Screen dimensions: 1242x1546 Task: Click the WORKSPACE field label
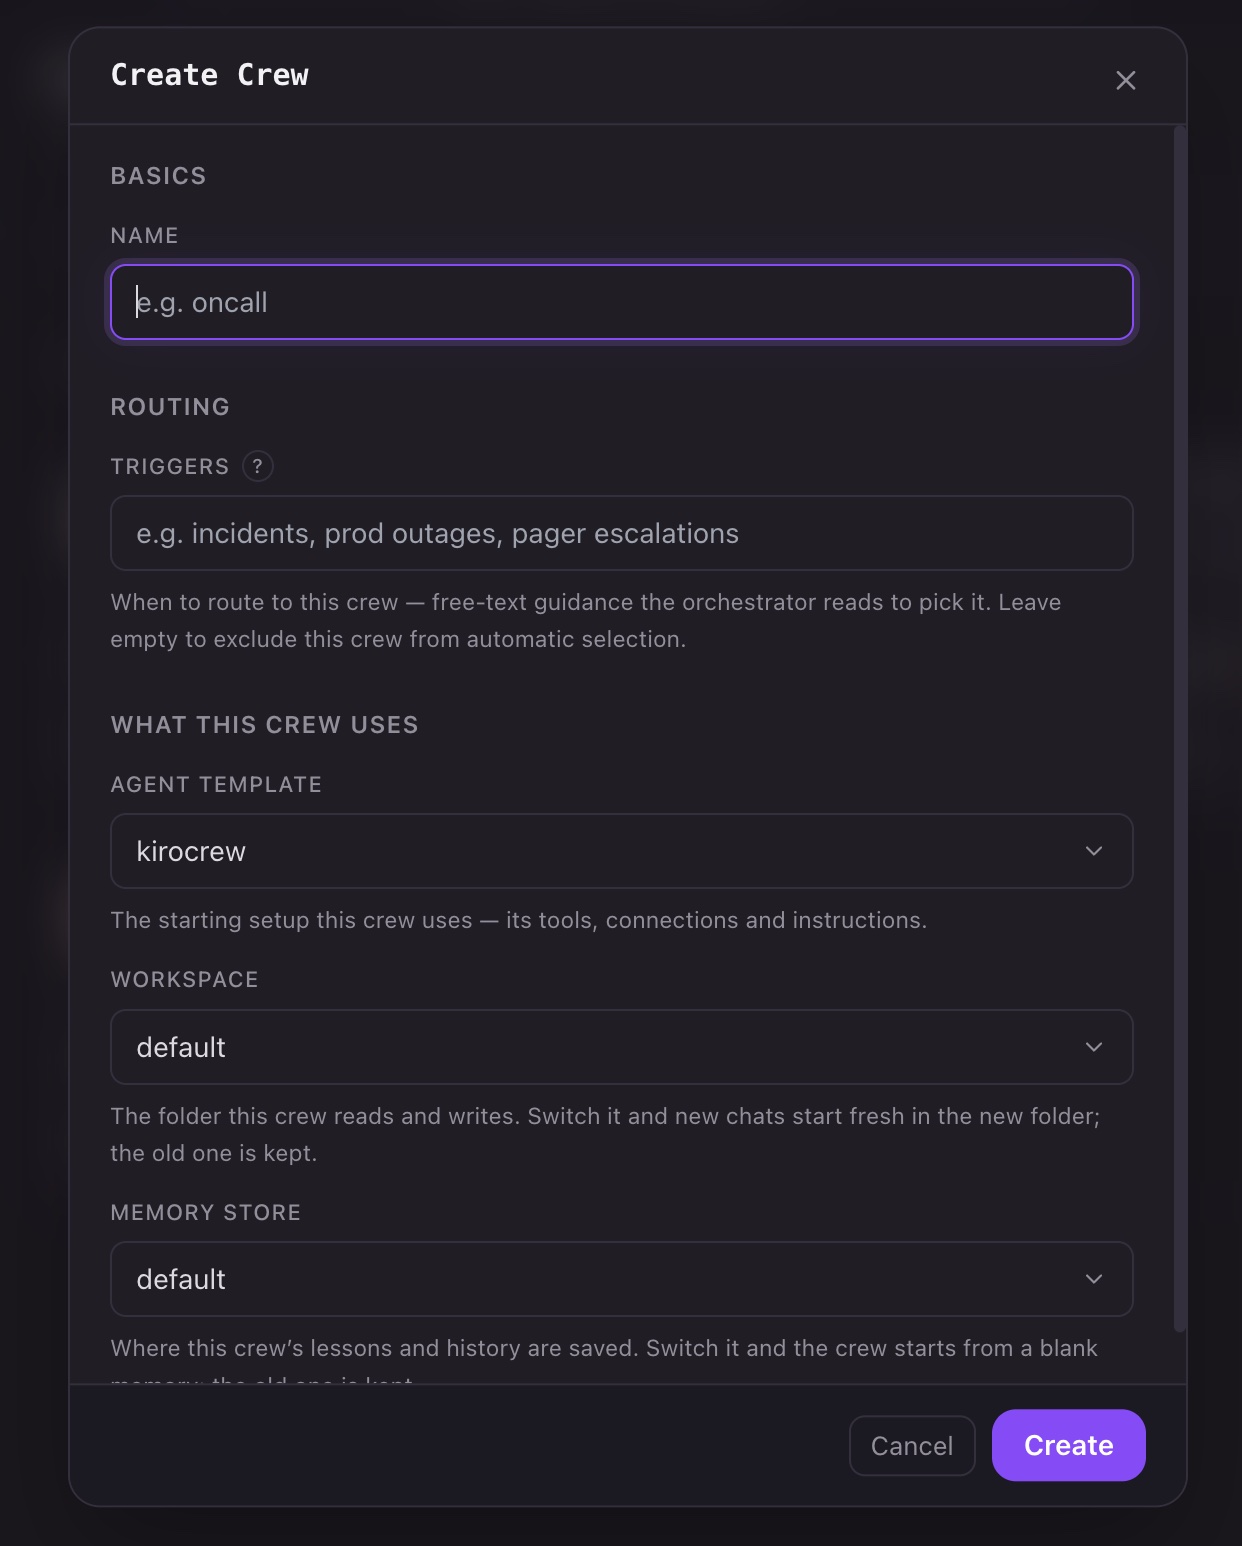(185, 980)
